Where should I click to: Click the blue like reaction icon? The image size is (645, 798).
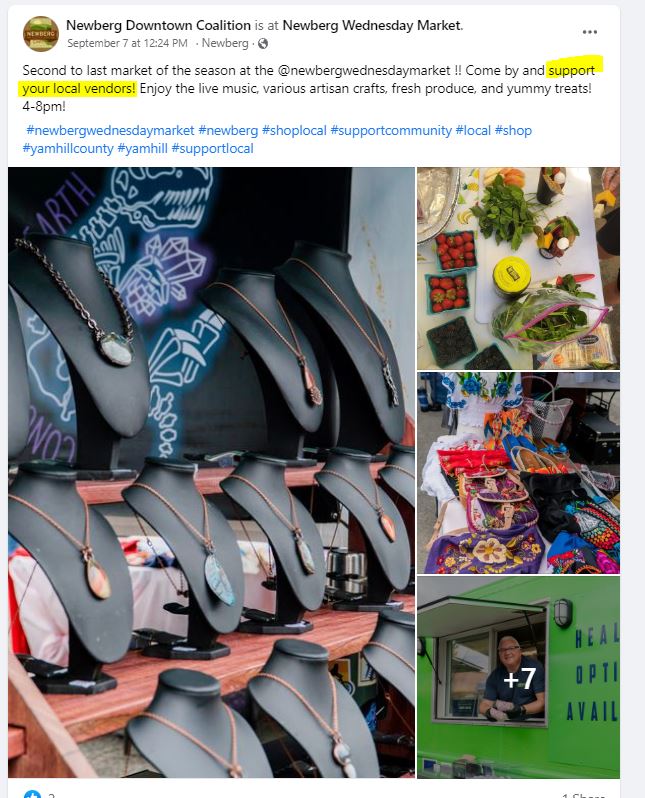32,794
